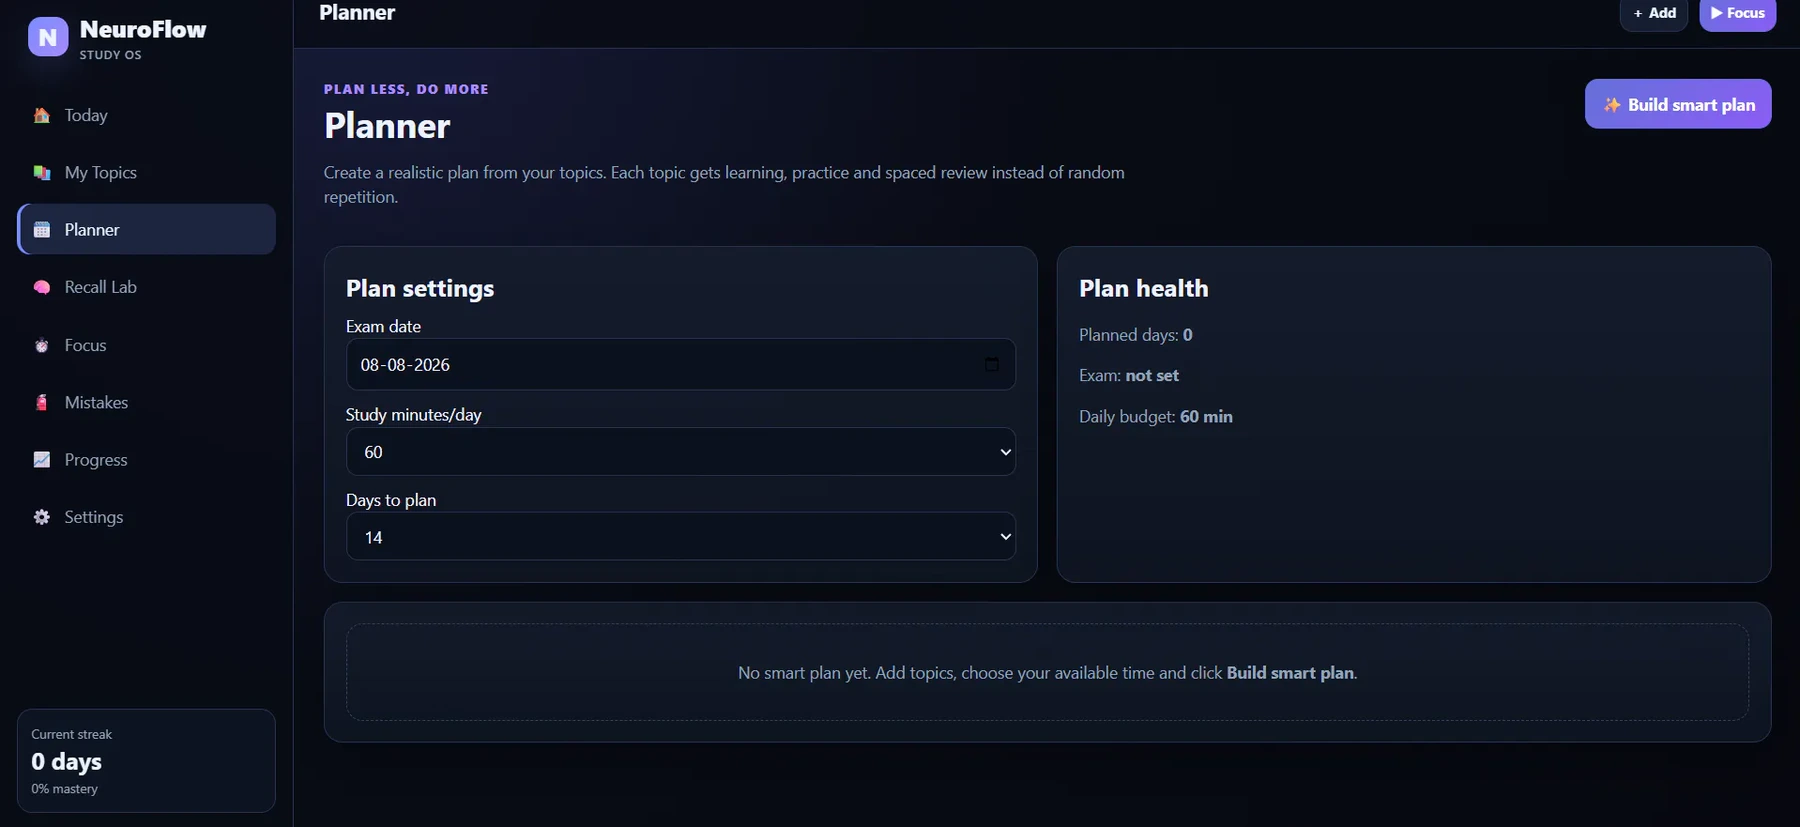The height and width of the screenshot is (827, 1800).
Task: Start a session with the top Focus button
Action: [x=1738, y=13]
